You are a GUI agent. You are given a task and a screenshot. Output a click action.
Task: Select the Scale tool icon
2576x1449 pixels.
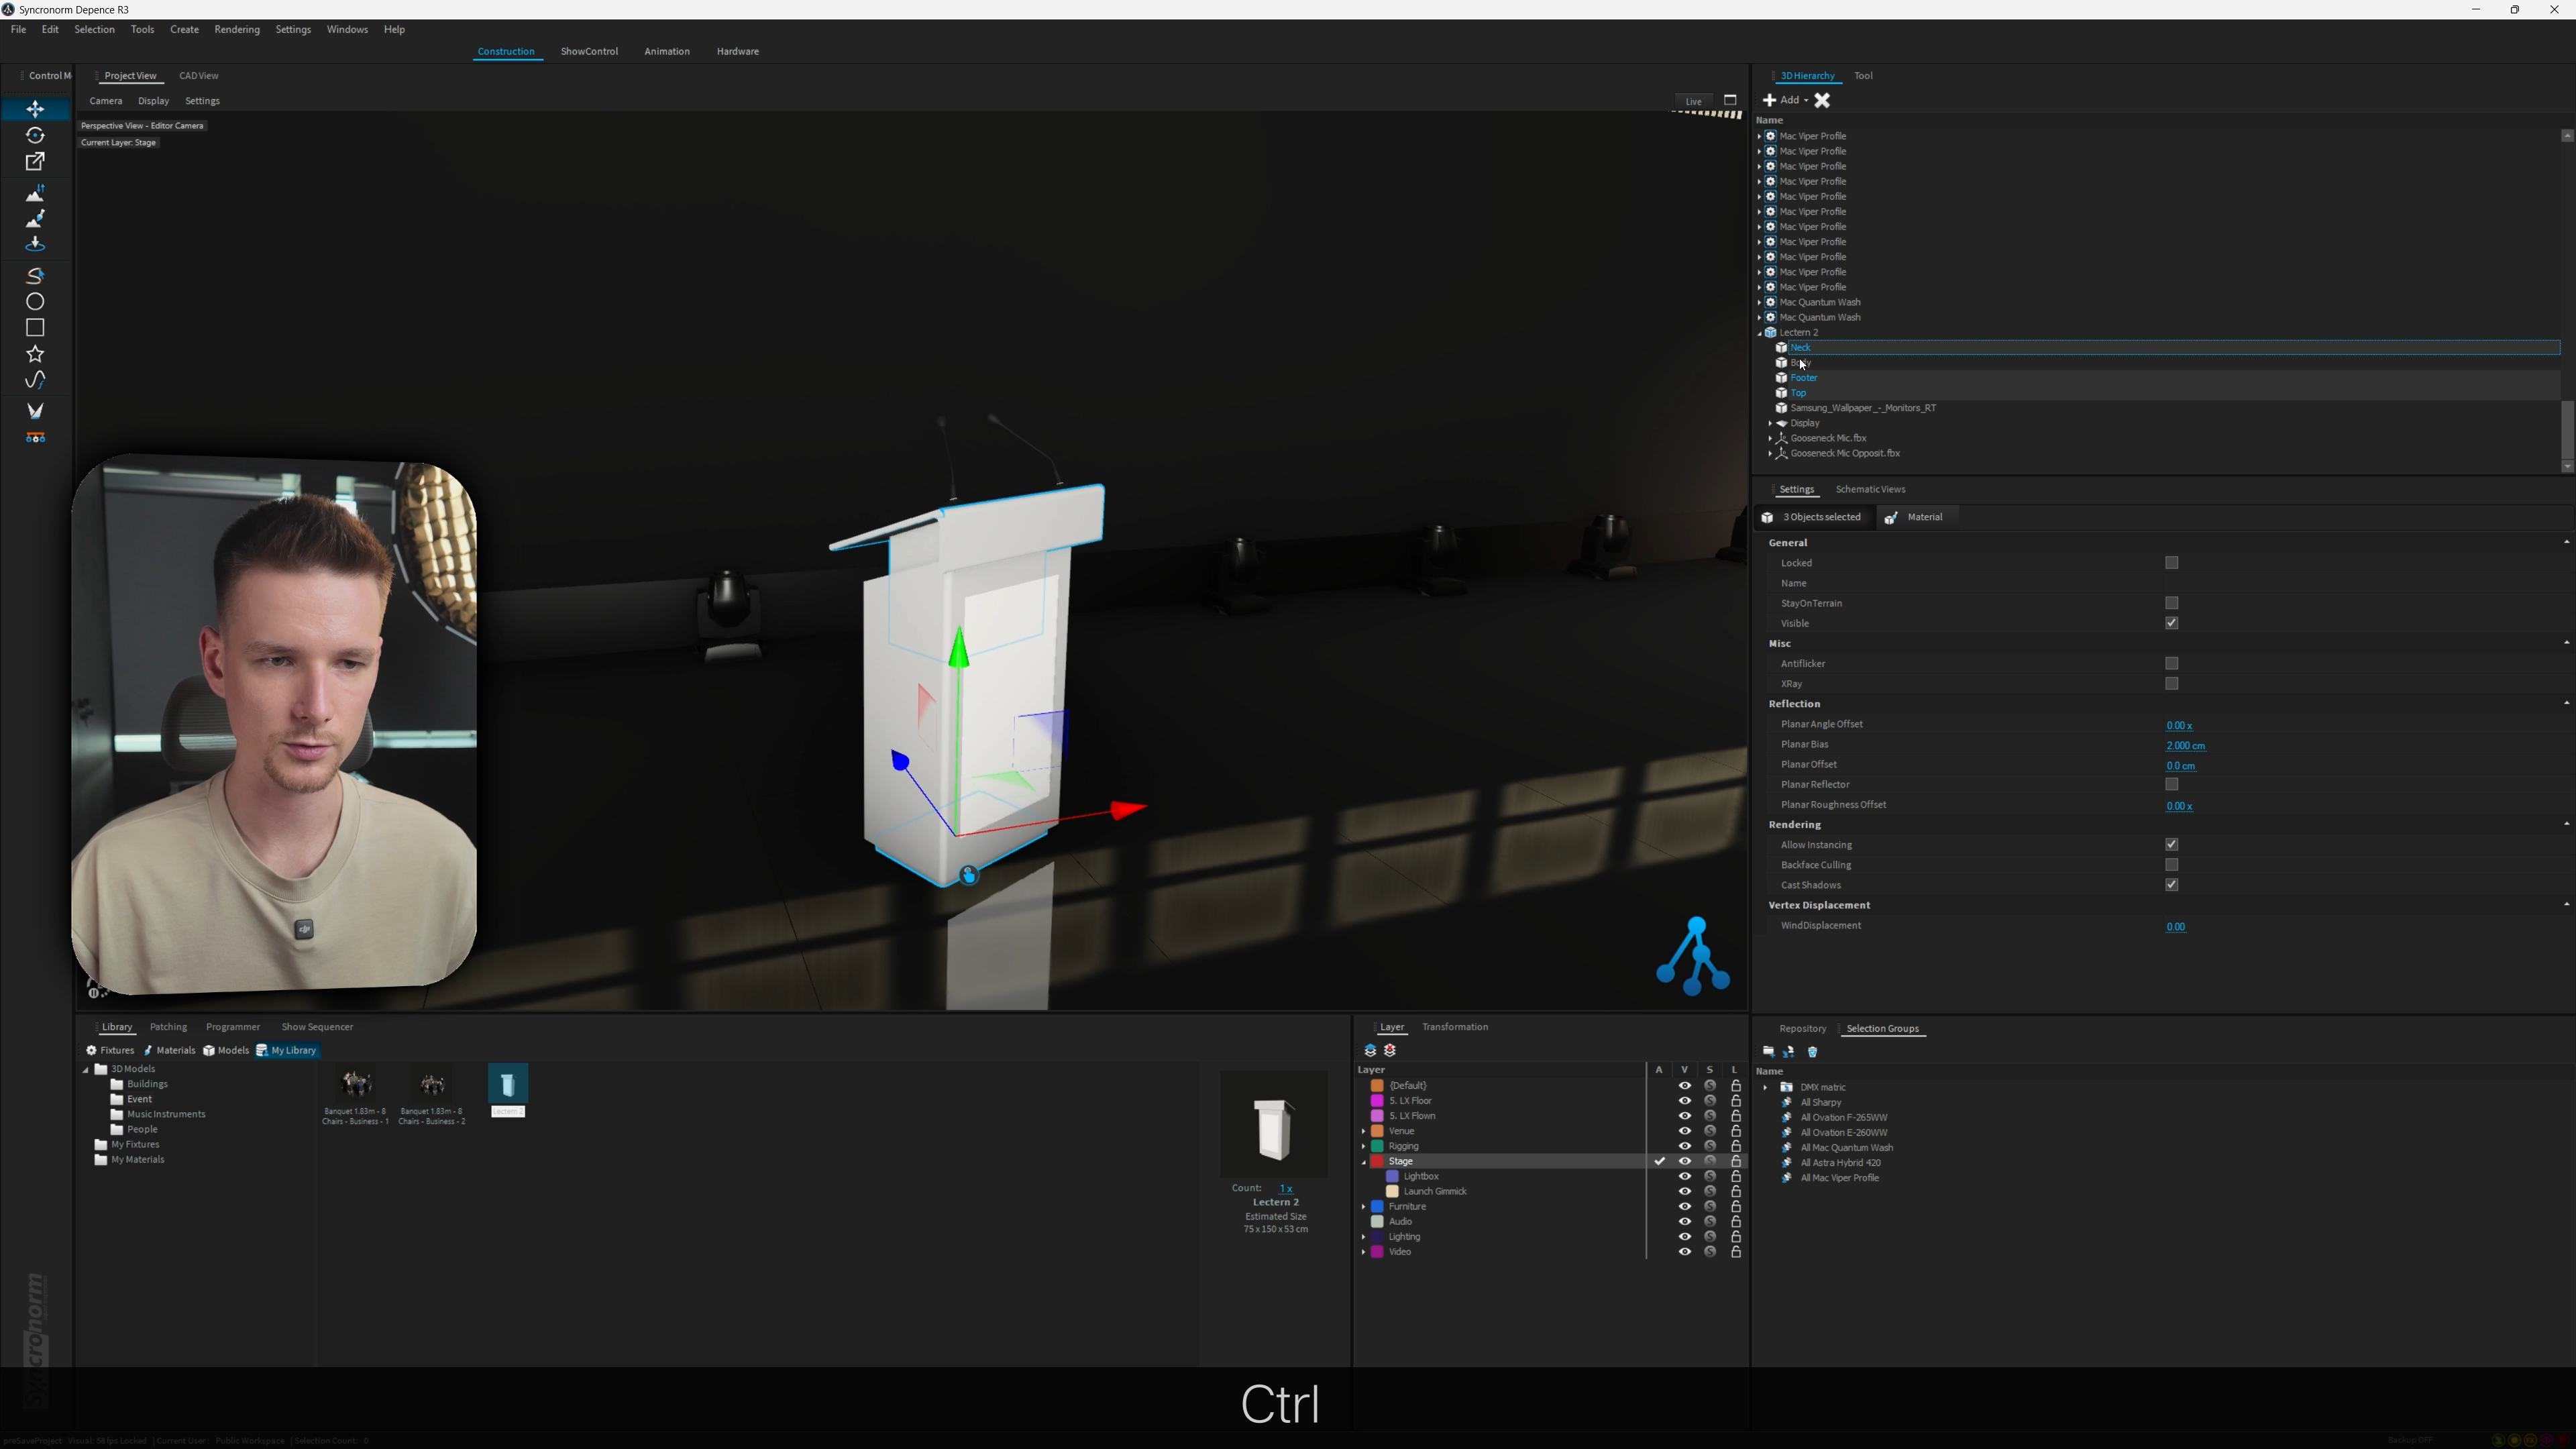tap(35, 161)
